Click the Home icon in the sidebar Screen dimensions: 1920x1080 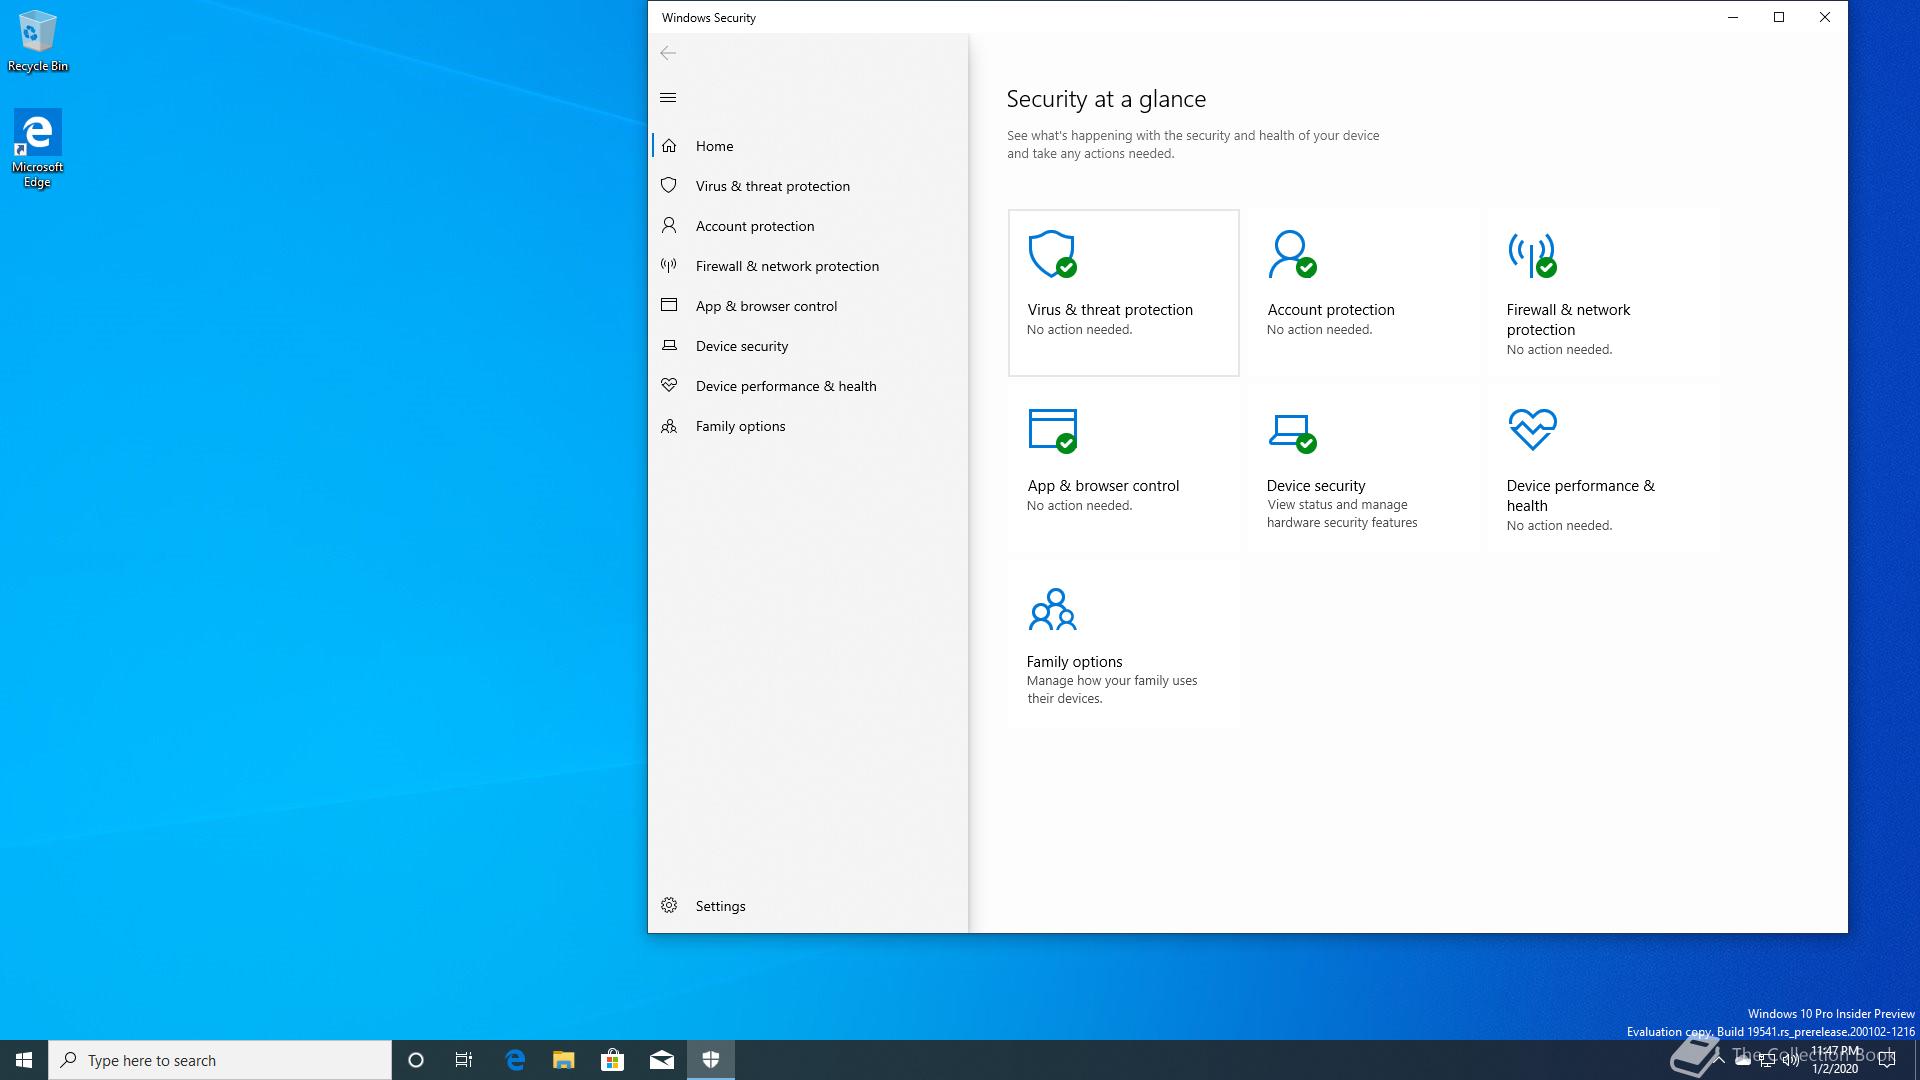pos(669,146)
